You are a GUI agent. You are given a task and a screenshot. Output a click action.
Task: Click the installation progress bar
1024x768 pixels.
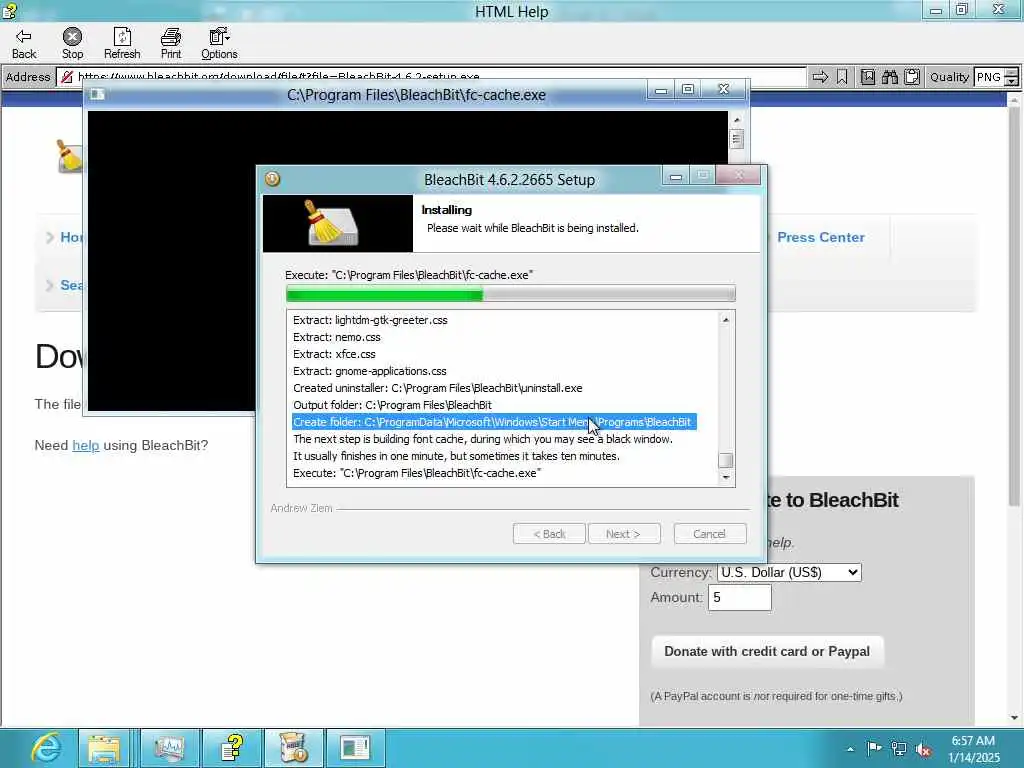511,295
